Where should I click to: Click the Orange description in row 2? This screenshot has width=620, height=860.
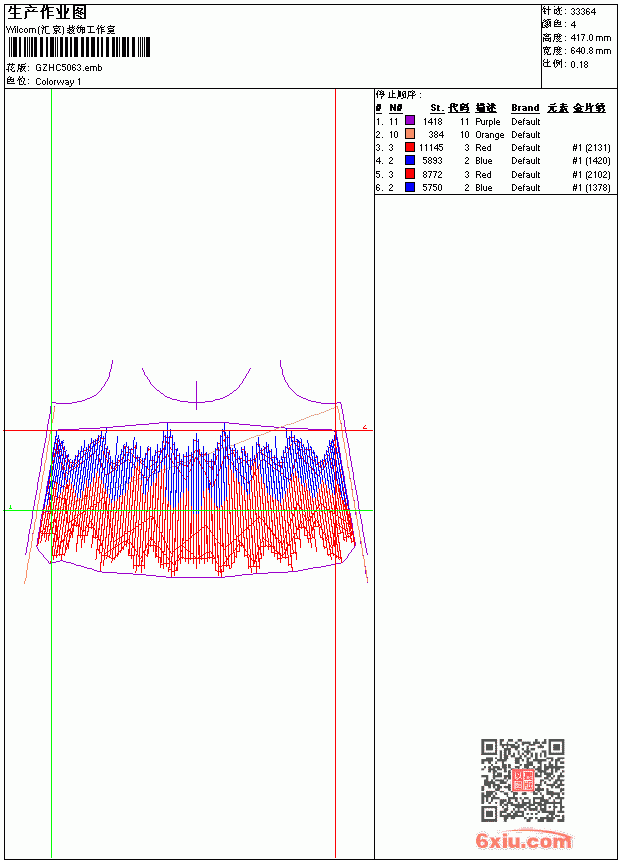489,135
